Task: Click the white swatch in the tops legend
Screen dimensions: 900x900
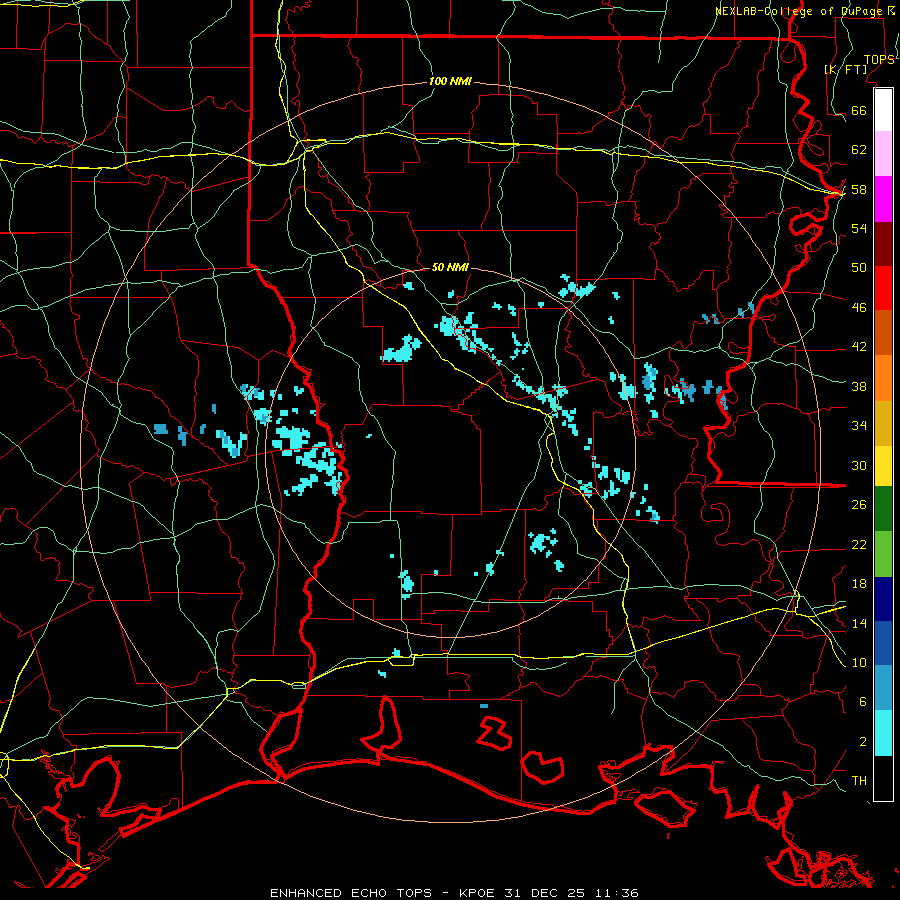Action: 883,110
